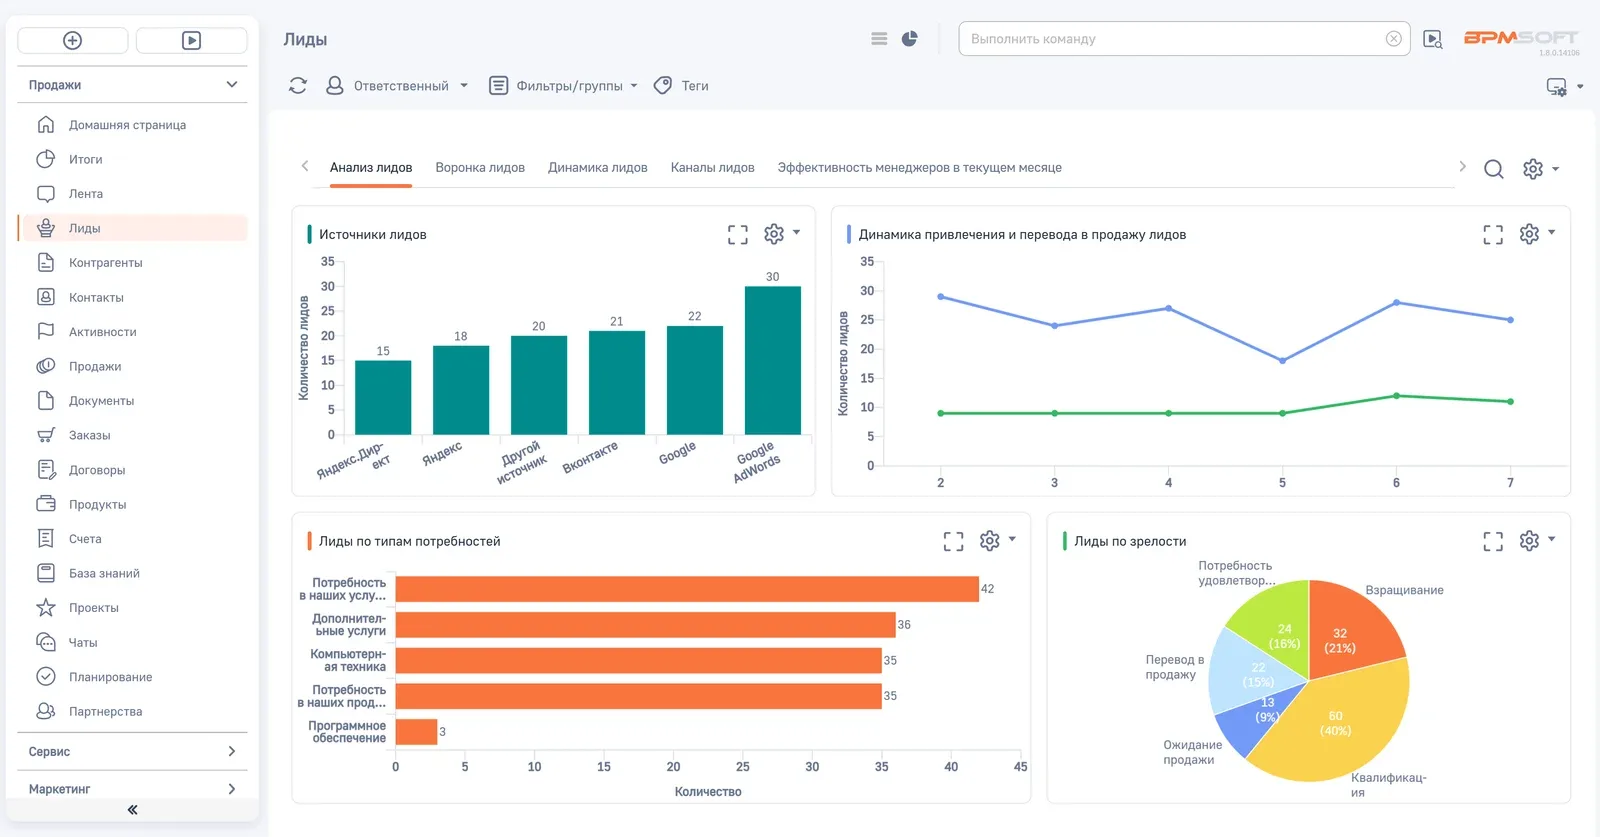Refresh the leads data
Viewport: 1600px width, 837px height.
click(x=298, y=86)
